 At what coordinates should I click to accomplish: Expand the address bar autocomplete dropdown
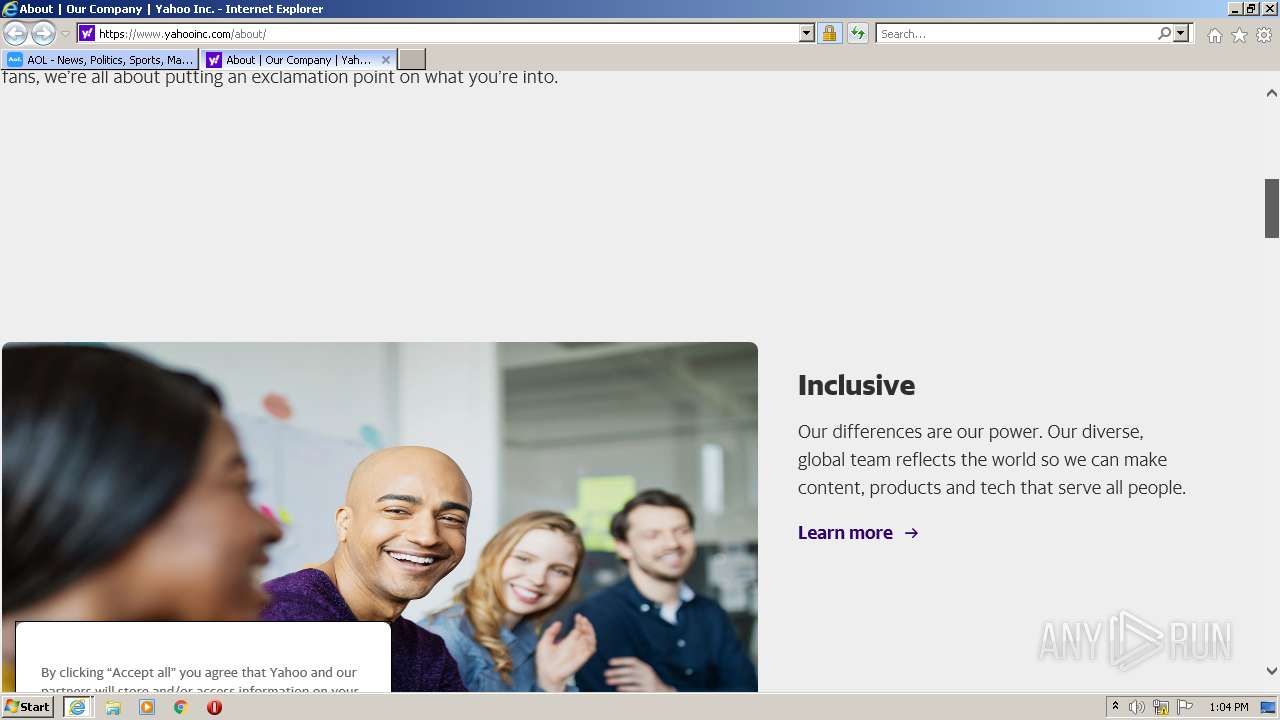(x=807, y=33)
